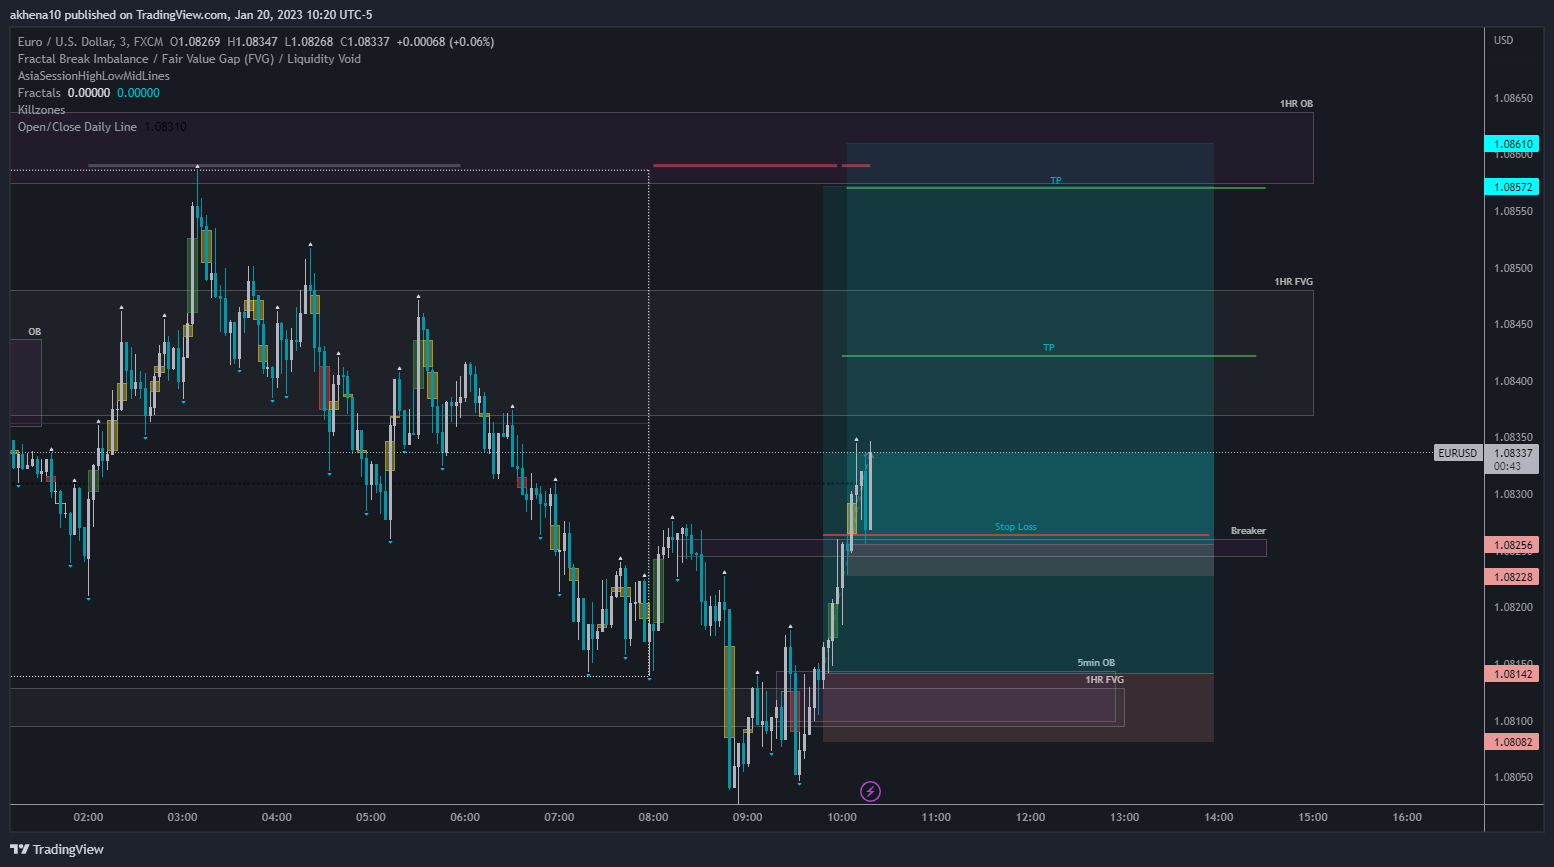1554x867 pixels.
Task: Click the 1.08310 Daily Line value
Action: pyautogui.click(x=166, y=127)
